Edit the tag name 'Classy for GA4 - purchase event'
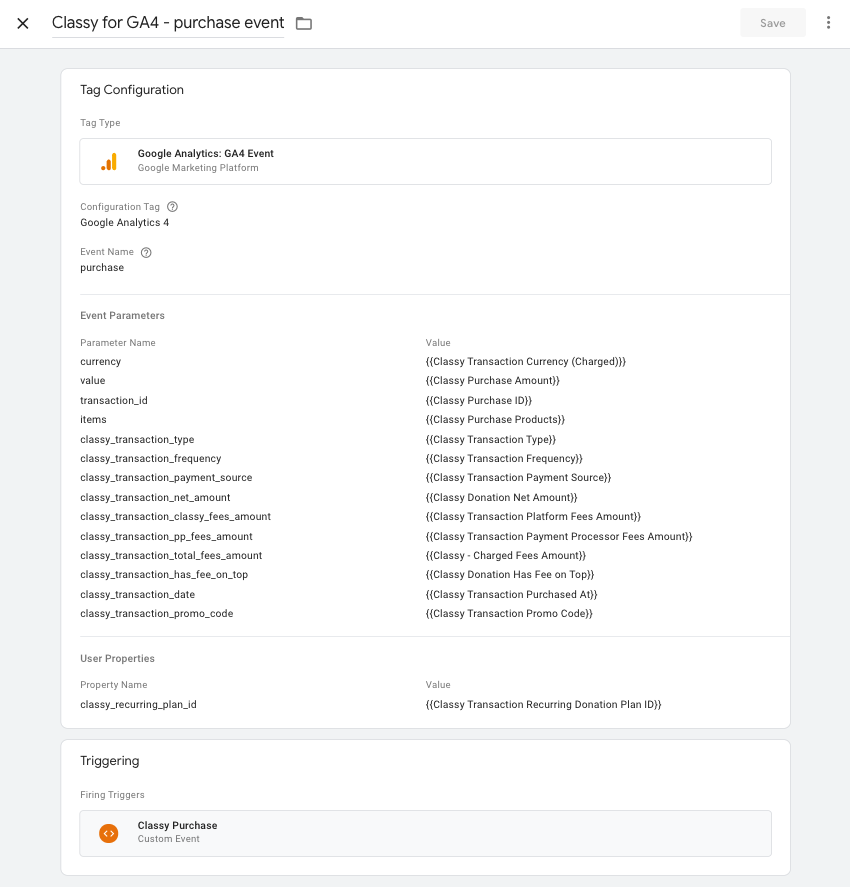850x887 pixels. tap(168, 23)
